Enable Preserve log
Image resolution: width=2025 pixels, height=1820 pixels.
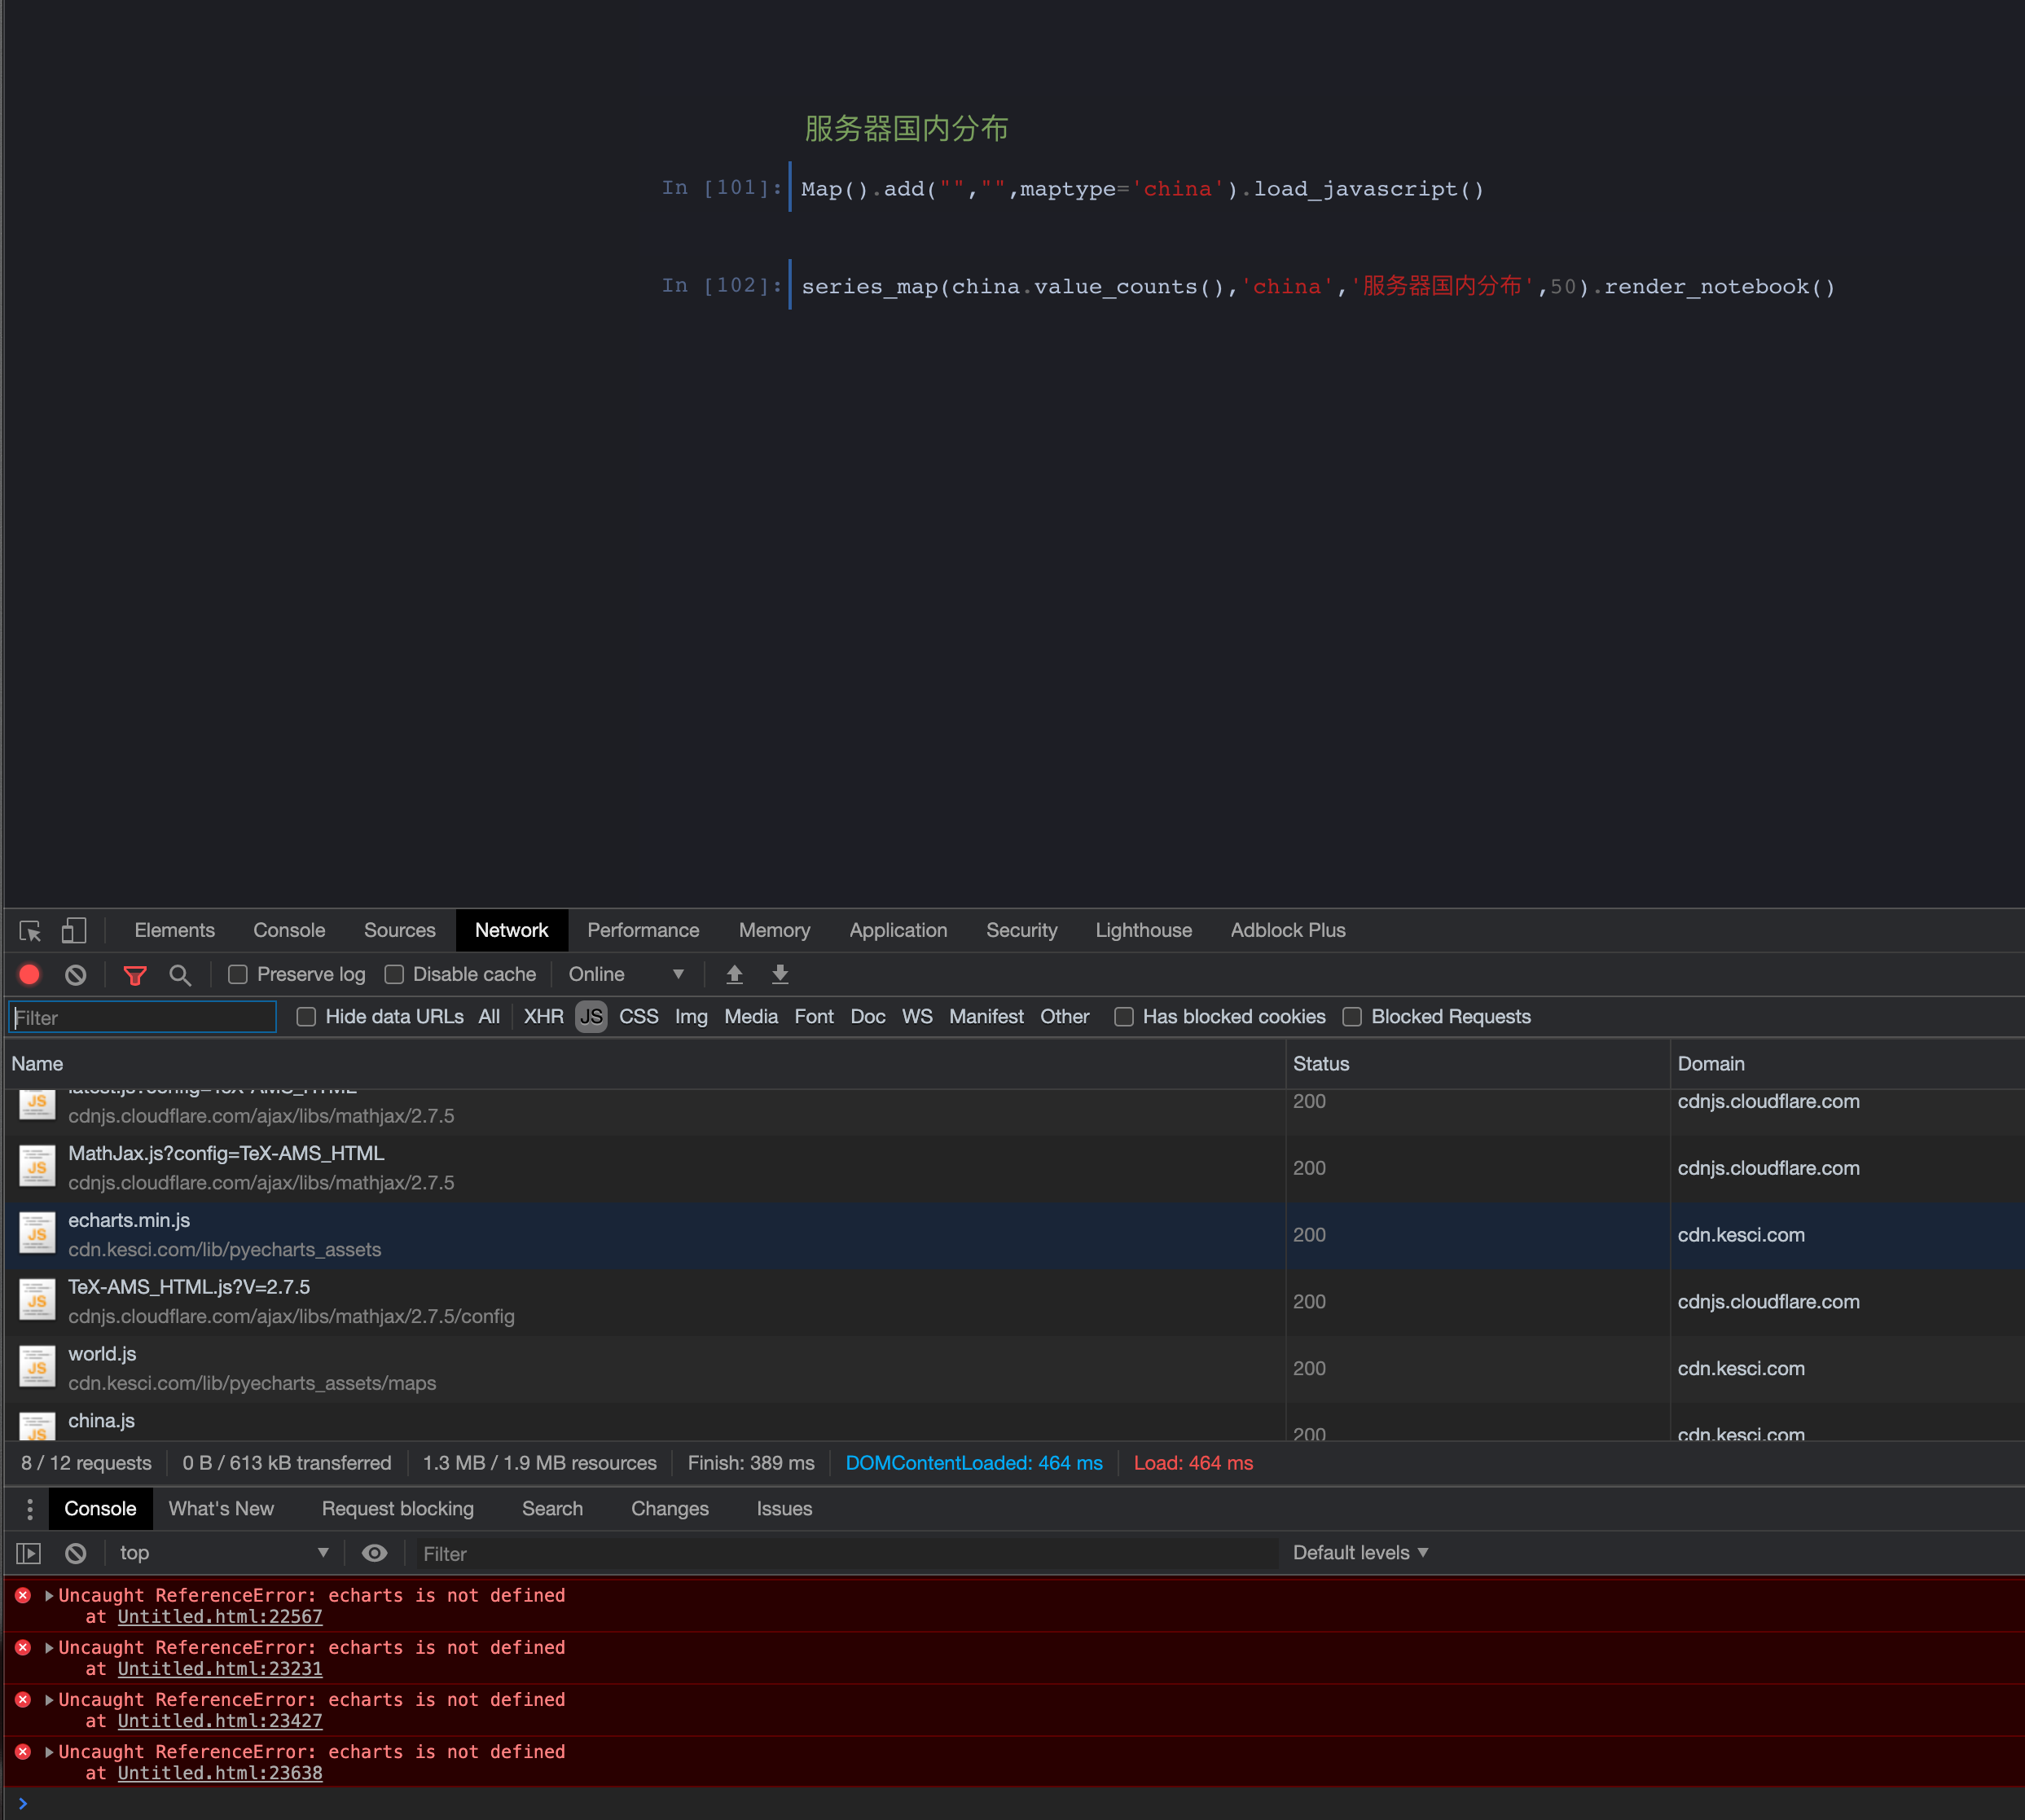point(237,974)
